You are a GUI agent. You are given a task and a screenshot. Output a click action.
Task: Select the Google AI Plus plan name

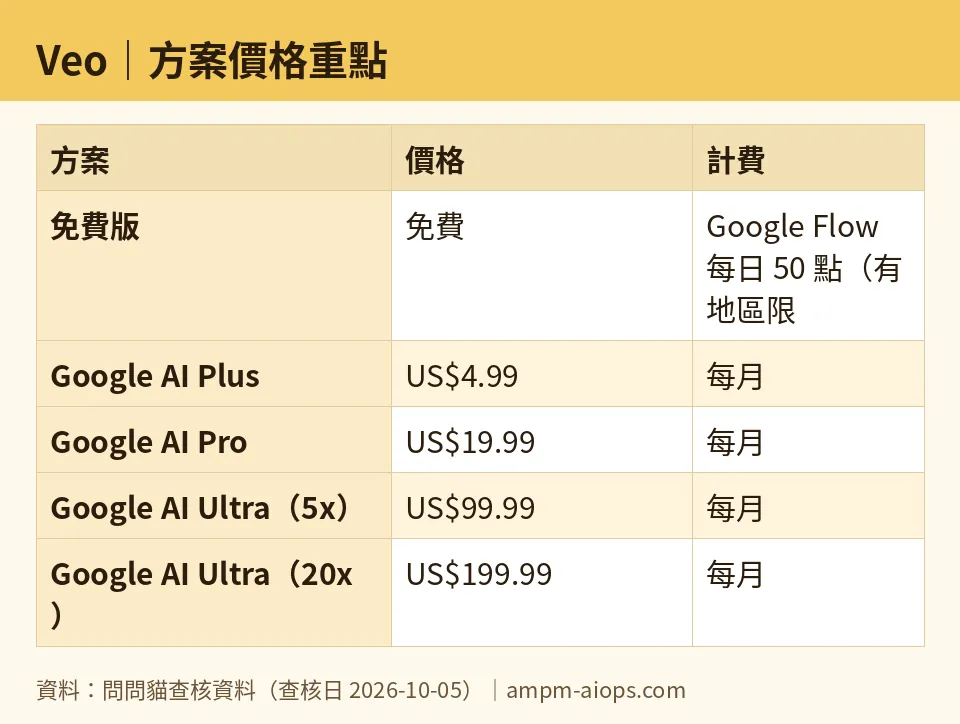[x=155, y=376]
